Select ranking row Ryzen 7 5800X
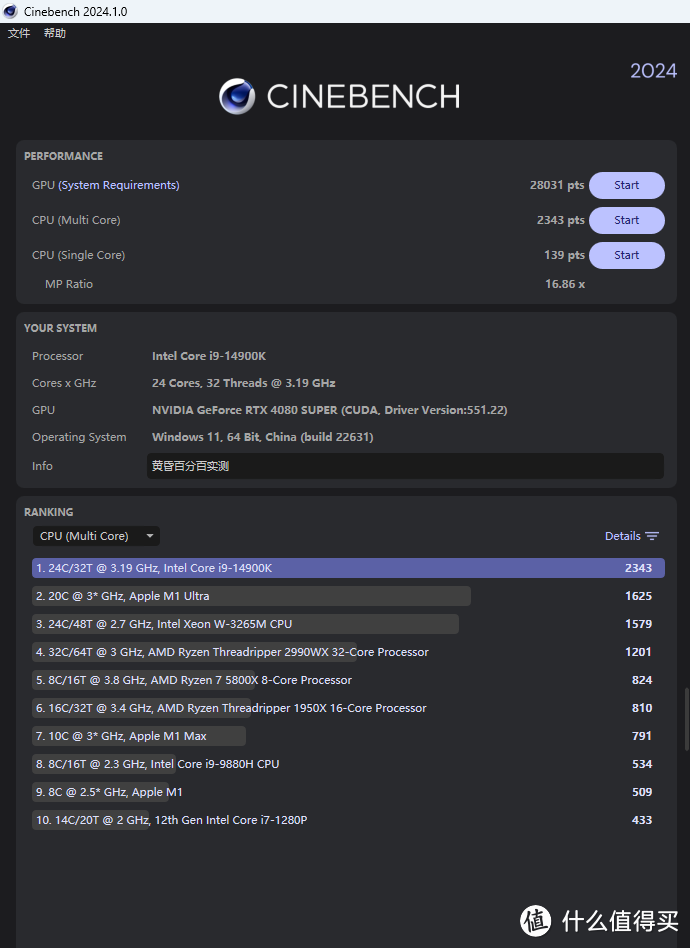690x948 pixels. 348,680
